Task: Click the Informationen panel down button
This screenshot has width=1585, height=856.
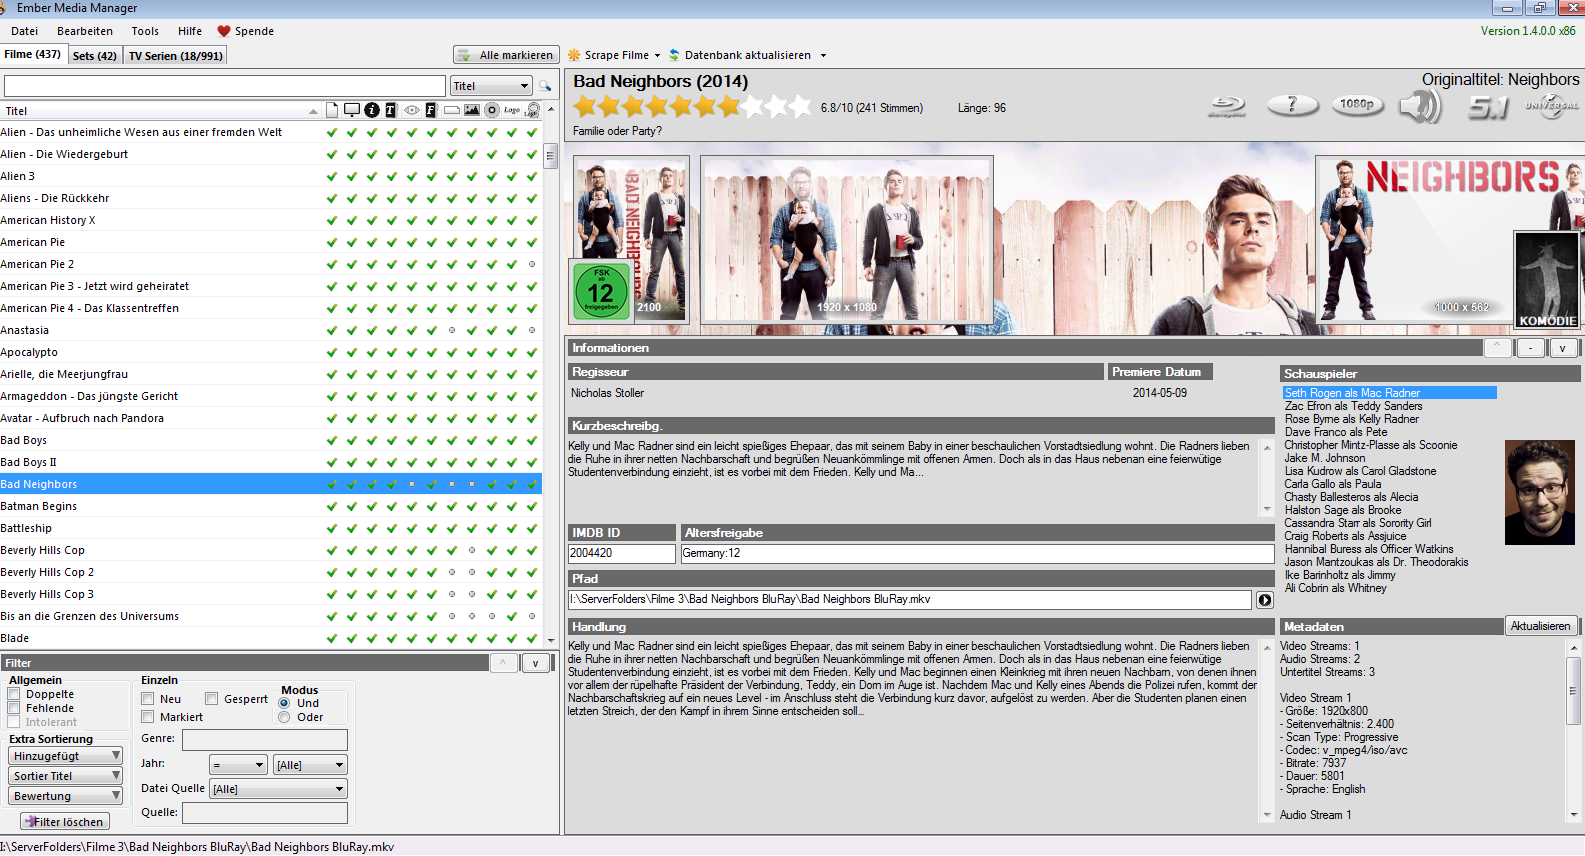Action: point(1562,348)
